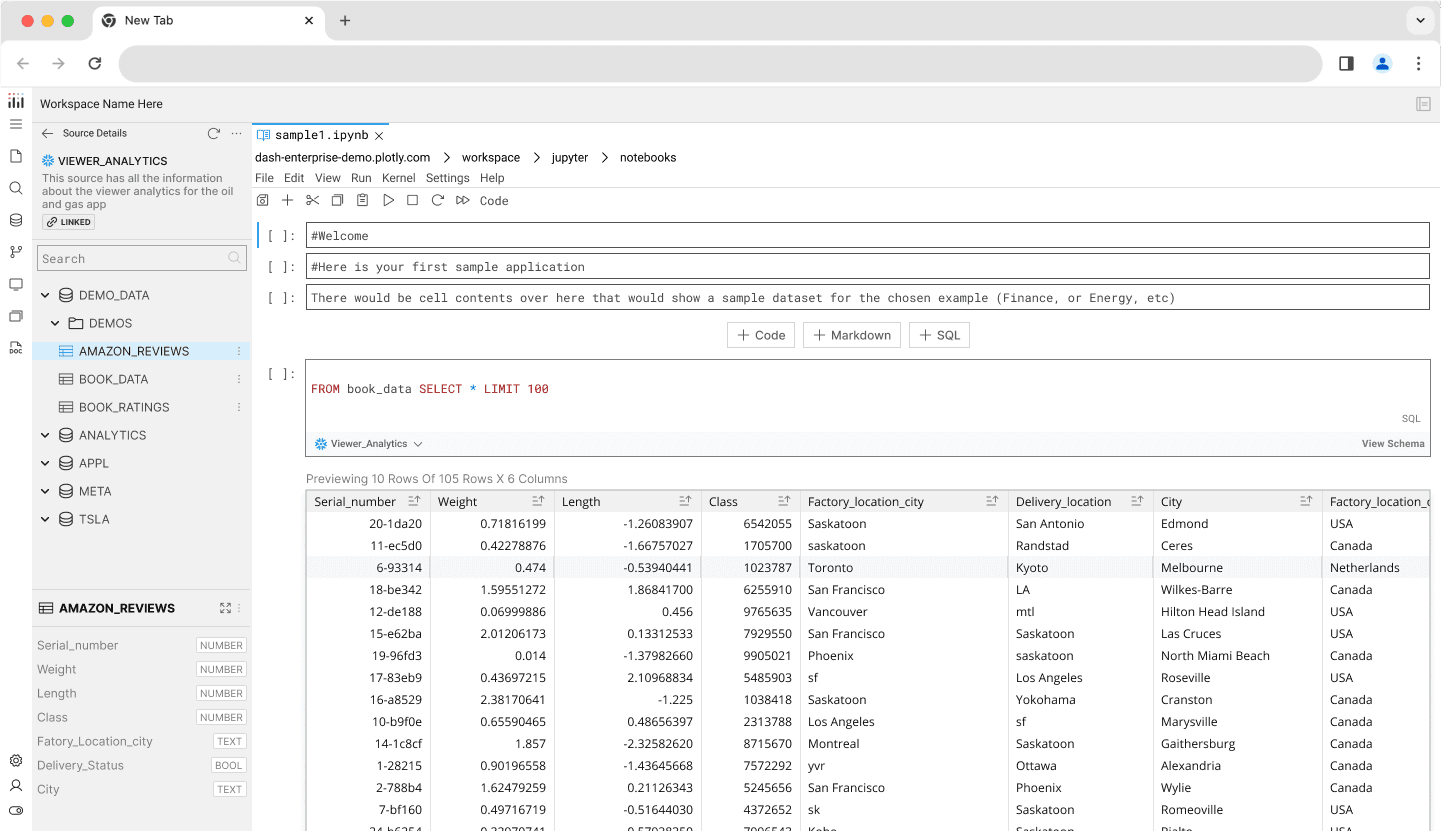Focus the source Search field
This screenshot has width=1441, height=831.
141,258
